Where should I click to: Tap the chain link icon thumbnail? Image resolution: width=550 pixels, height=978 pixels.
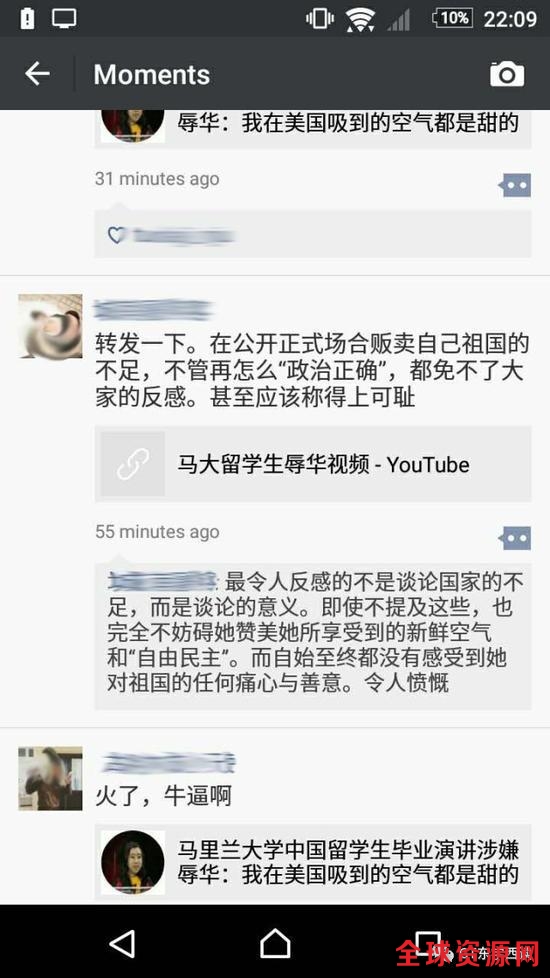133,464
